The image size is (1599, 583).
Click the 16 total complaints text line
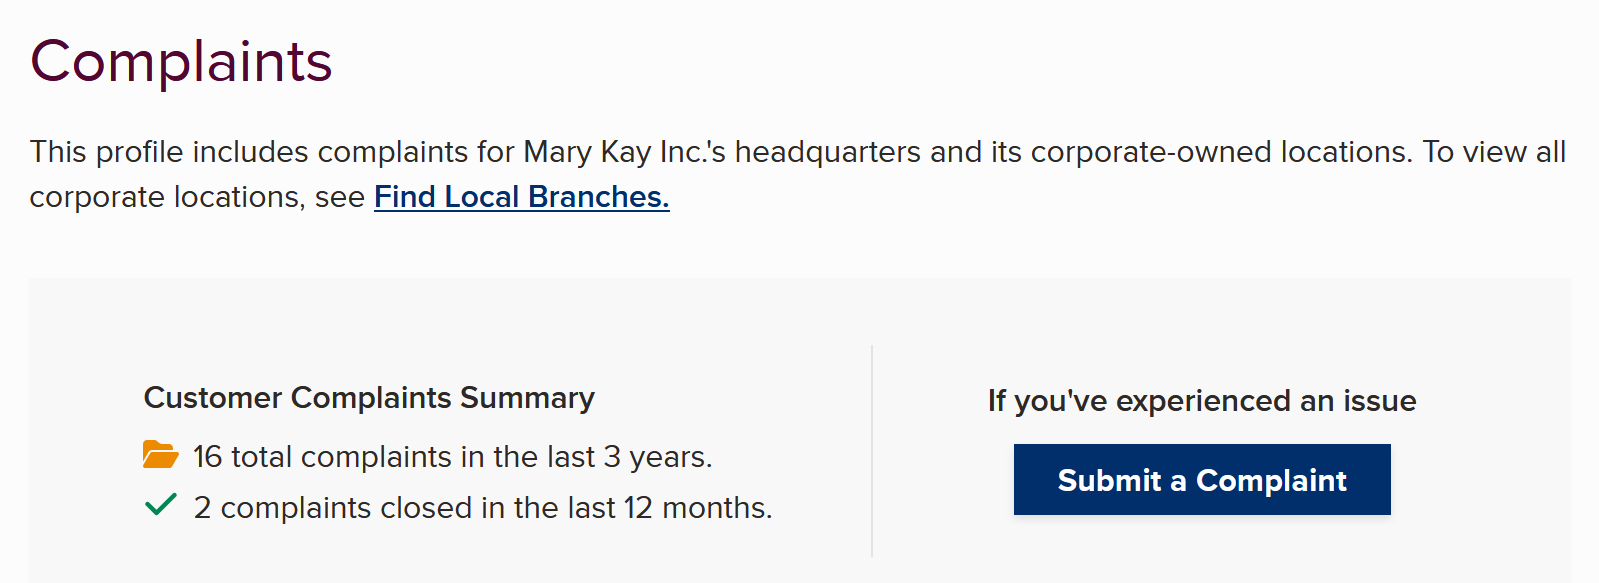(x=452, y=457)
